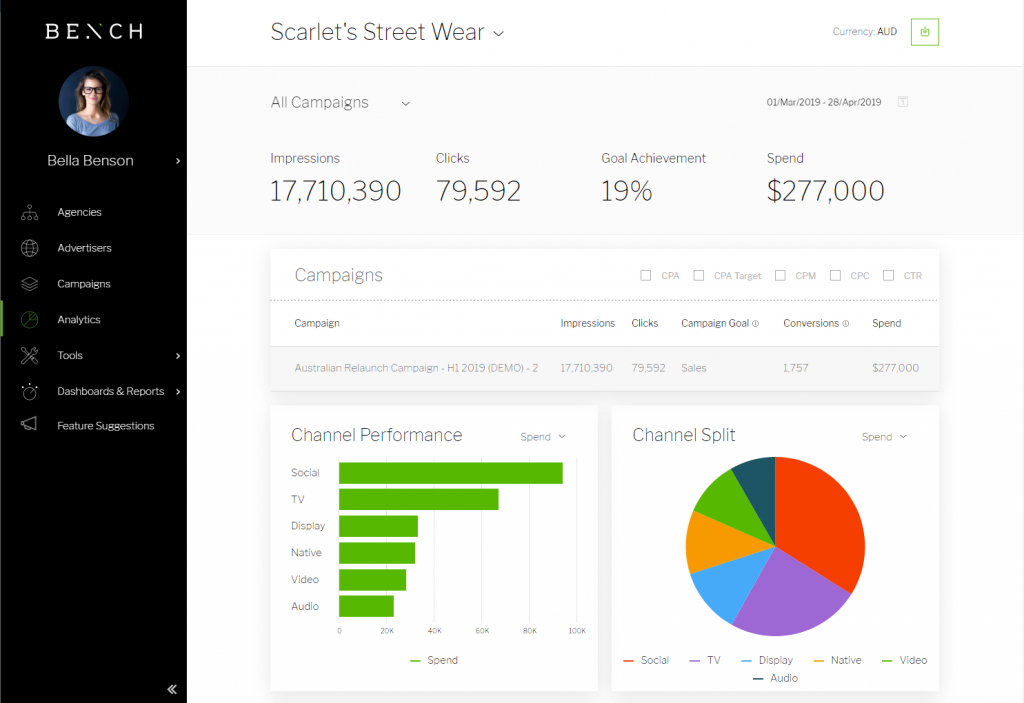The image size is (1024, 703).
Task: Click the Advertisers globe icon
Action: click(x=29, y=248)
